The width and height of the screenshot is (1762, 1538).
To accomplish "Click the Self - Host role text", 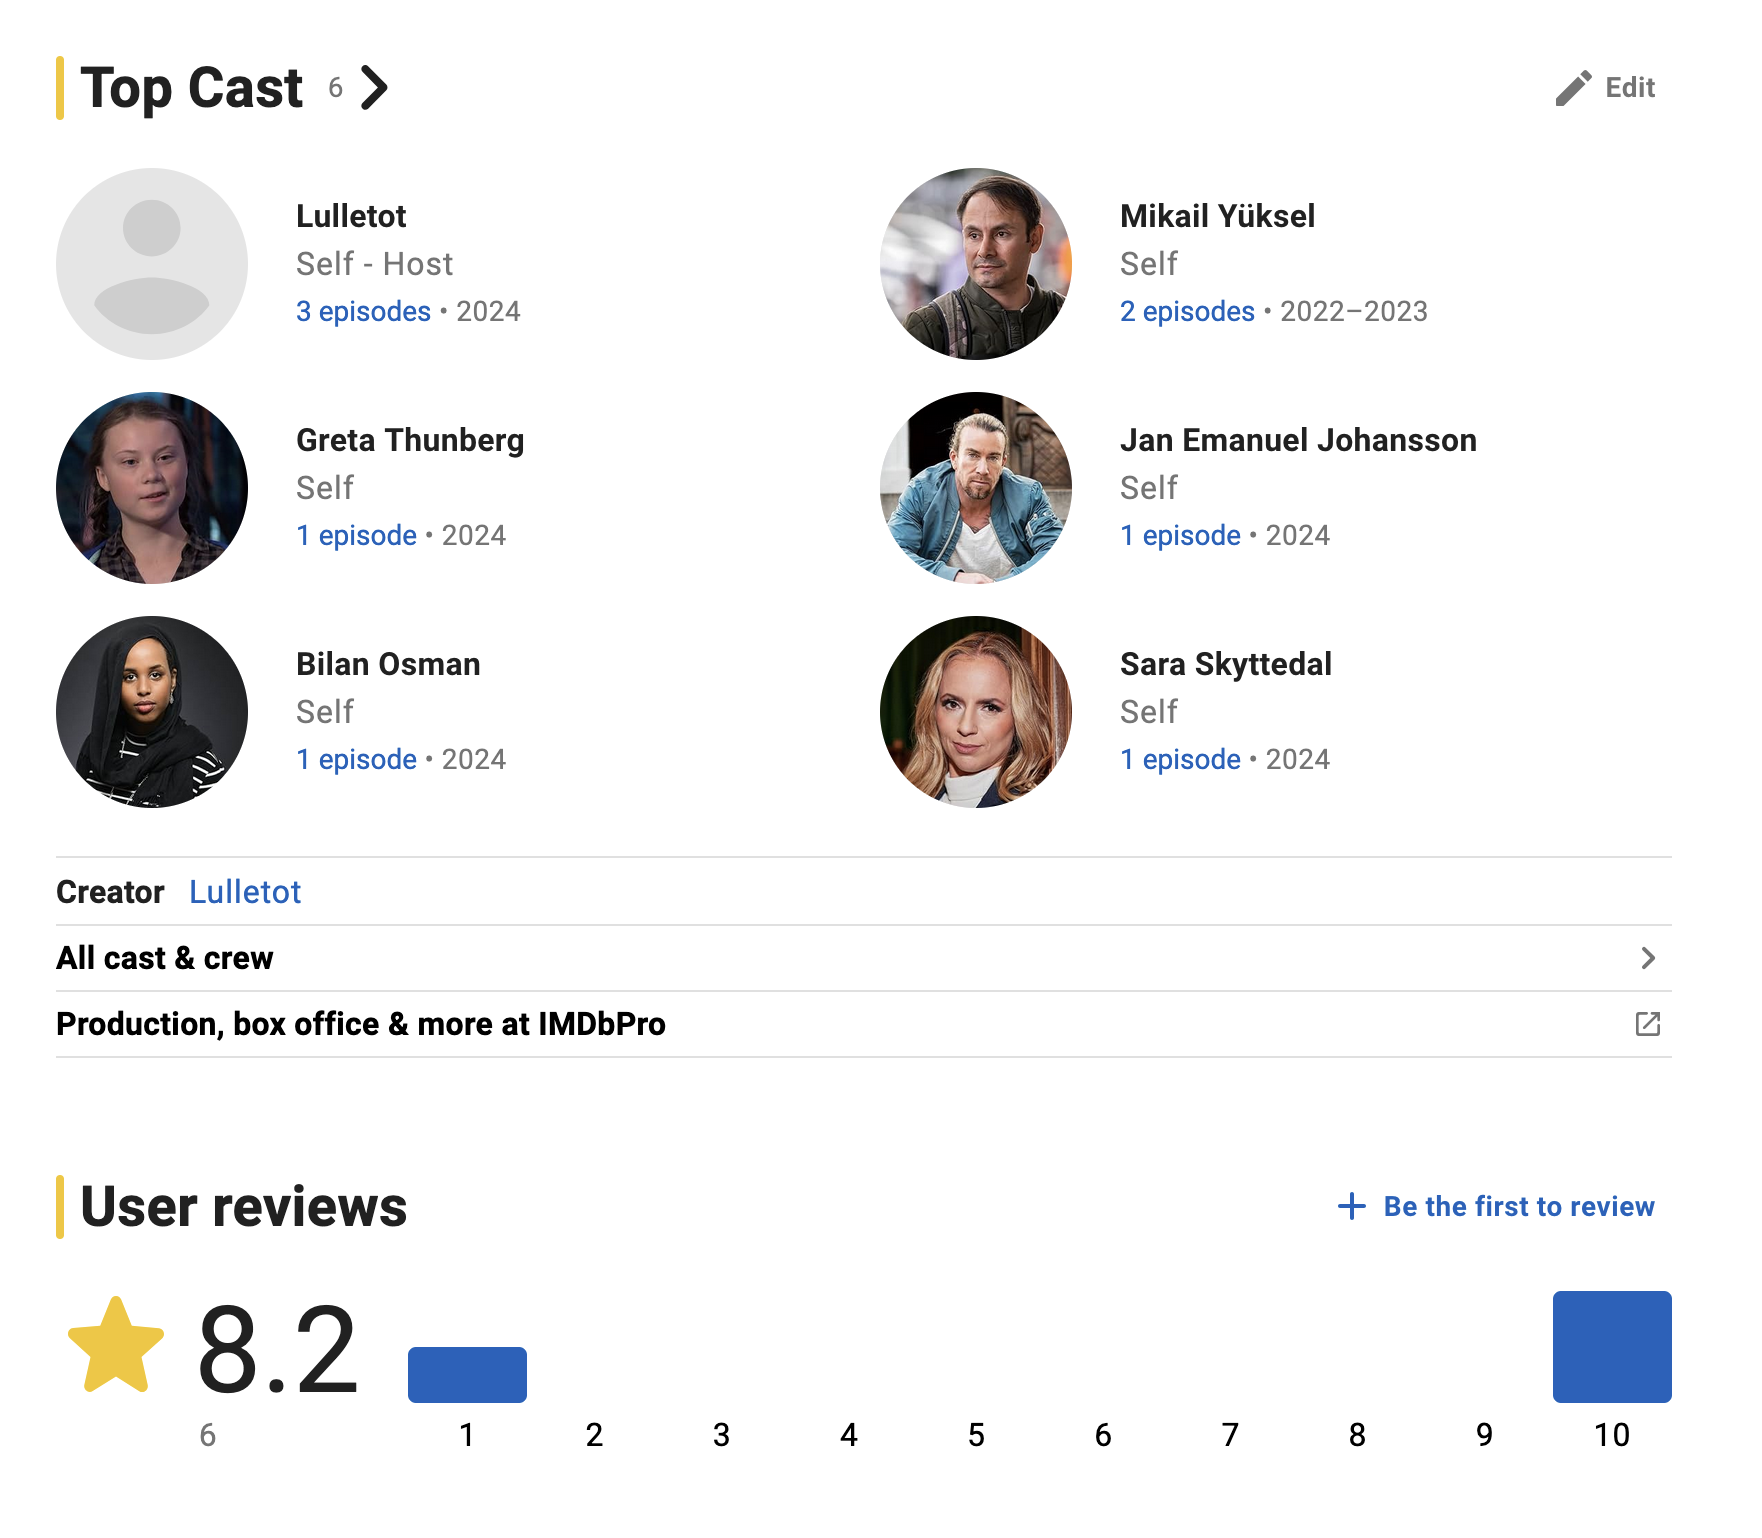I will tap(374, 264).
